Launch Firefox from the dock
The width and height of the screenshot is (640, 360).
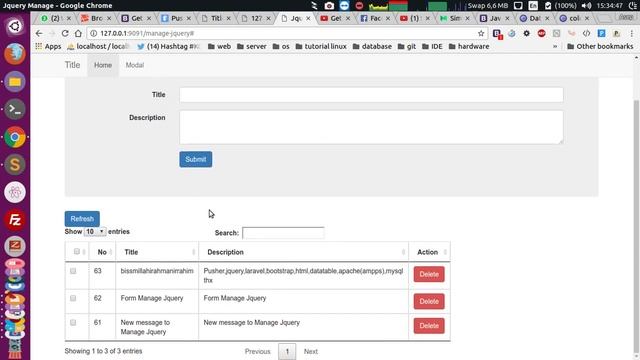[15, 53]
